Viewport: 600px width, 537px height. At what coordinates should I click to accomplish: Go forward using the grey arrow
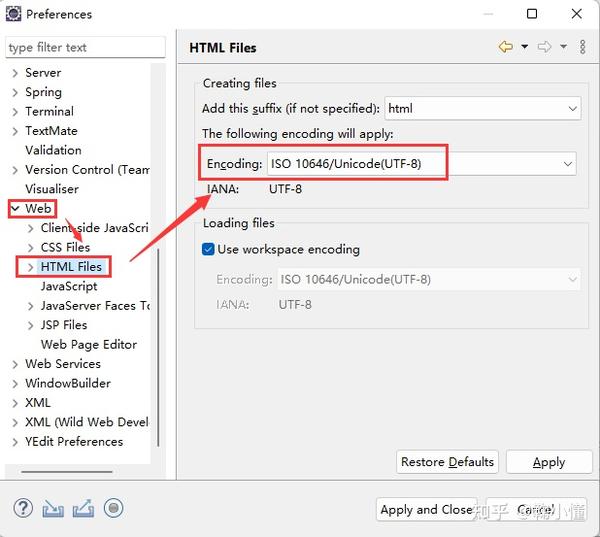(545, 47)
